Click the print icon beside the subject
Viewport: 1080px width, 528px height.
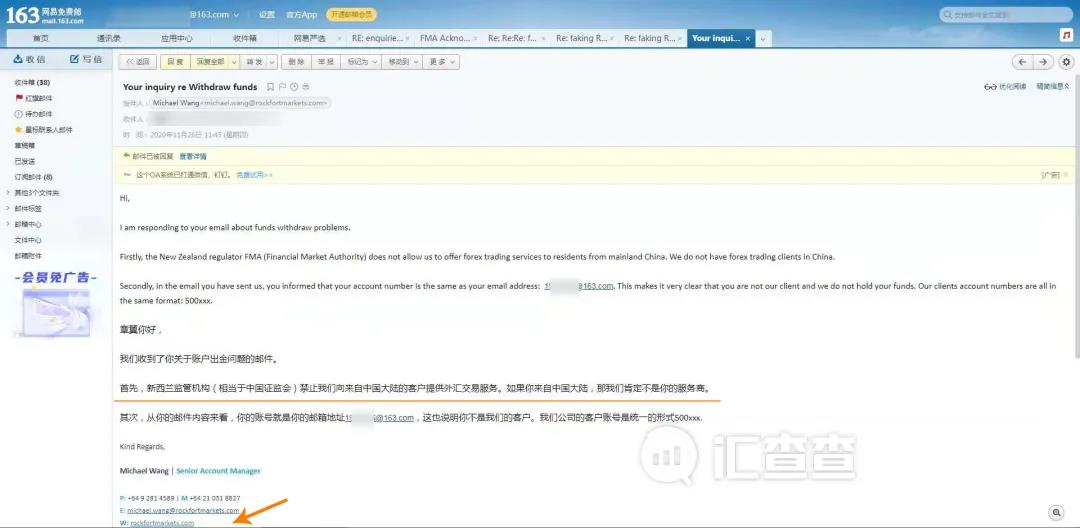pos(306,87)
